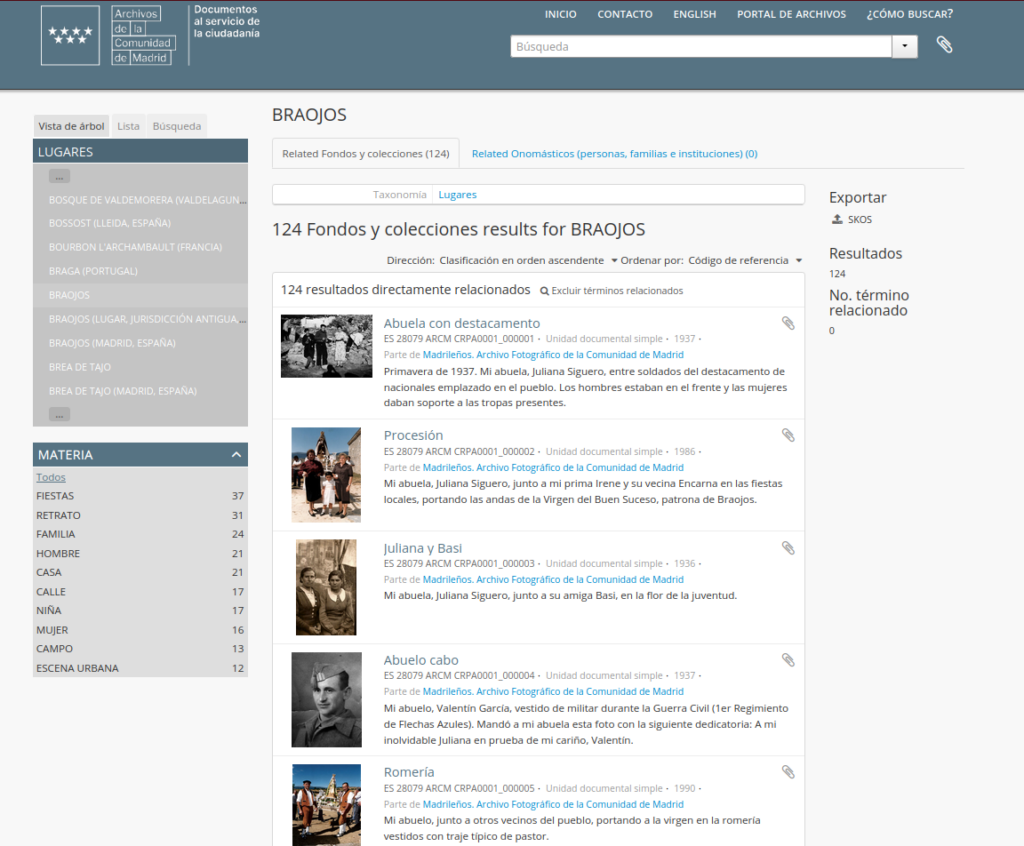
Task: Click paperclip icon for Abuela con destacamento
Action: coord(788,323)
